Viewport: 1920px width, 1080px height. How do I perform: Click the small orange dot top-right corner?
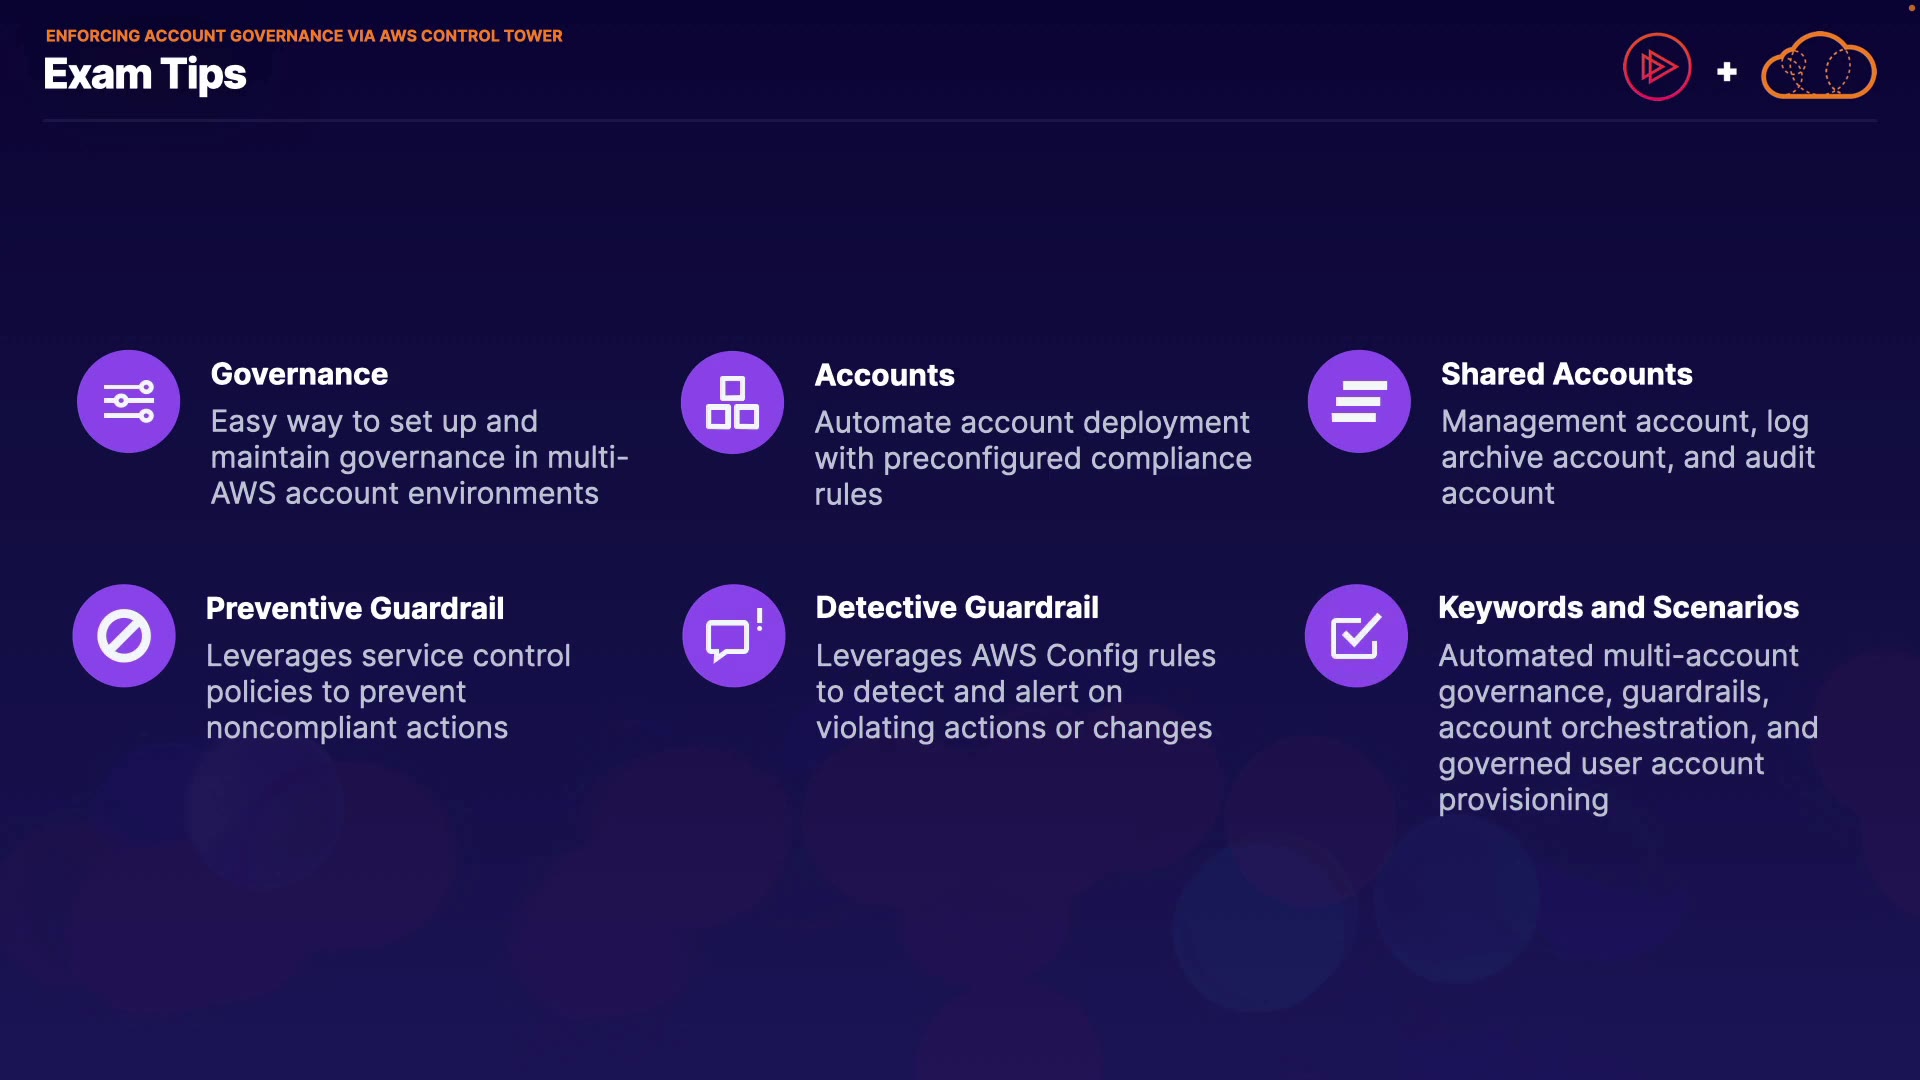click(x=1911, y=8)
